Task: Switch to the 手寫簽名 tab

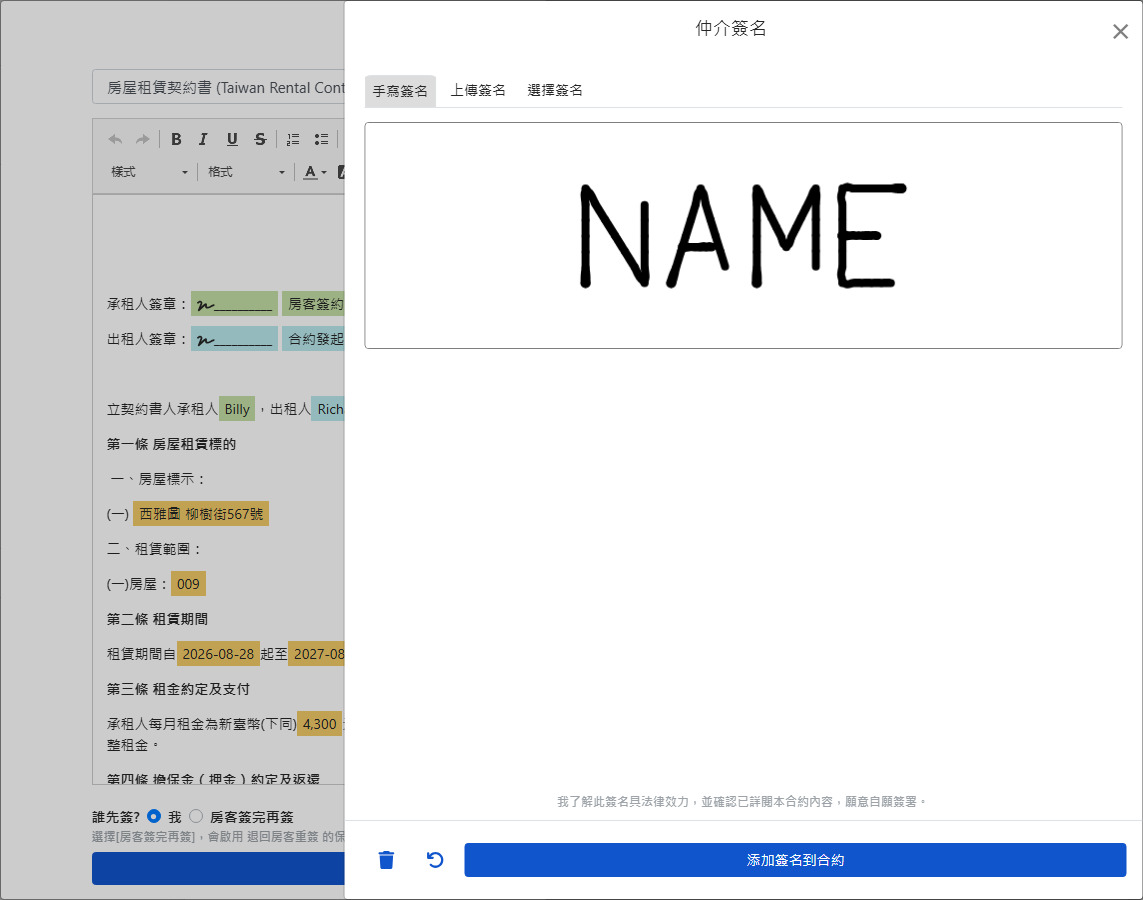Action: pos(400,91)
